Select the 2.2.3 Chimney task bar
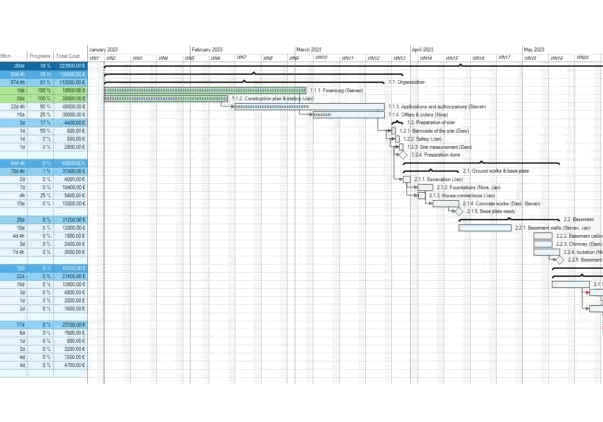The width and height of the screenshot is (603, 422). (x=543, y=244)
